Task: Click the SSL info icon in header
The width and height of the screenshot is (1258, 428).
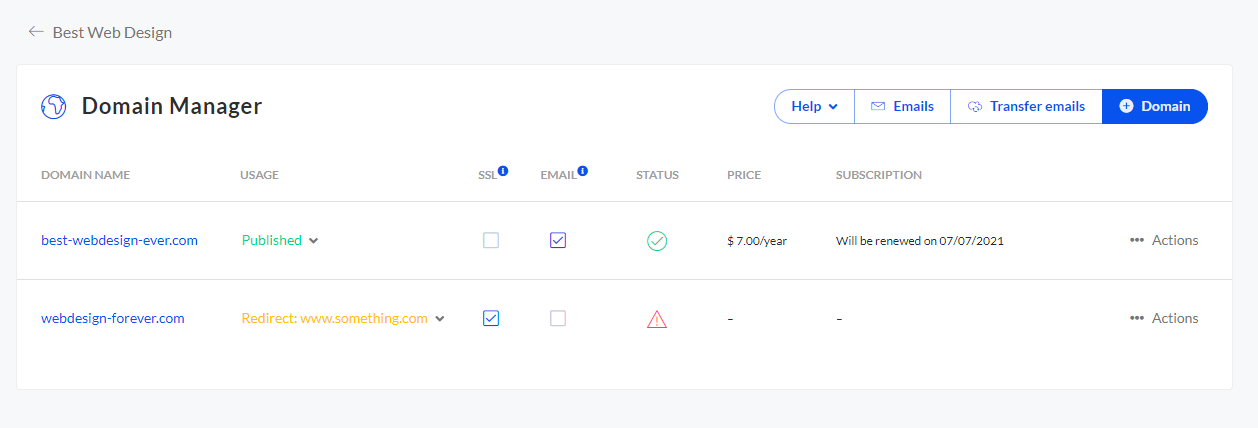Action: (x=503, y=171)
